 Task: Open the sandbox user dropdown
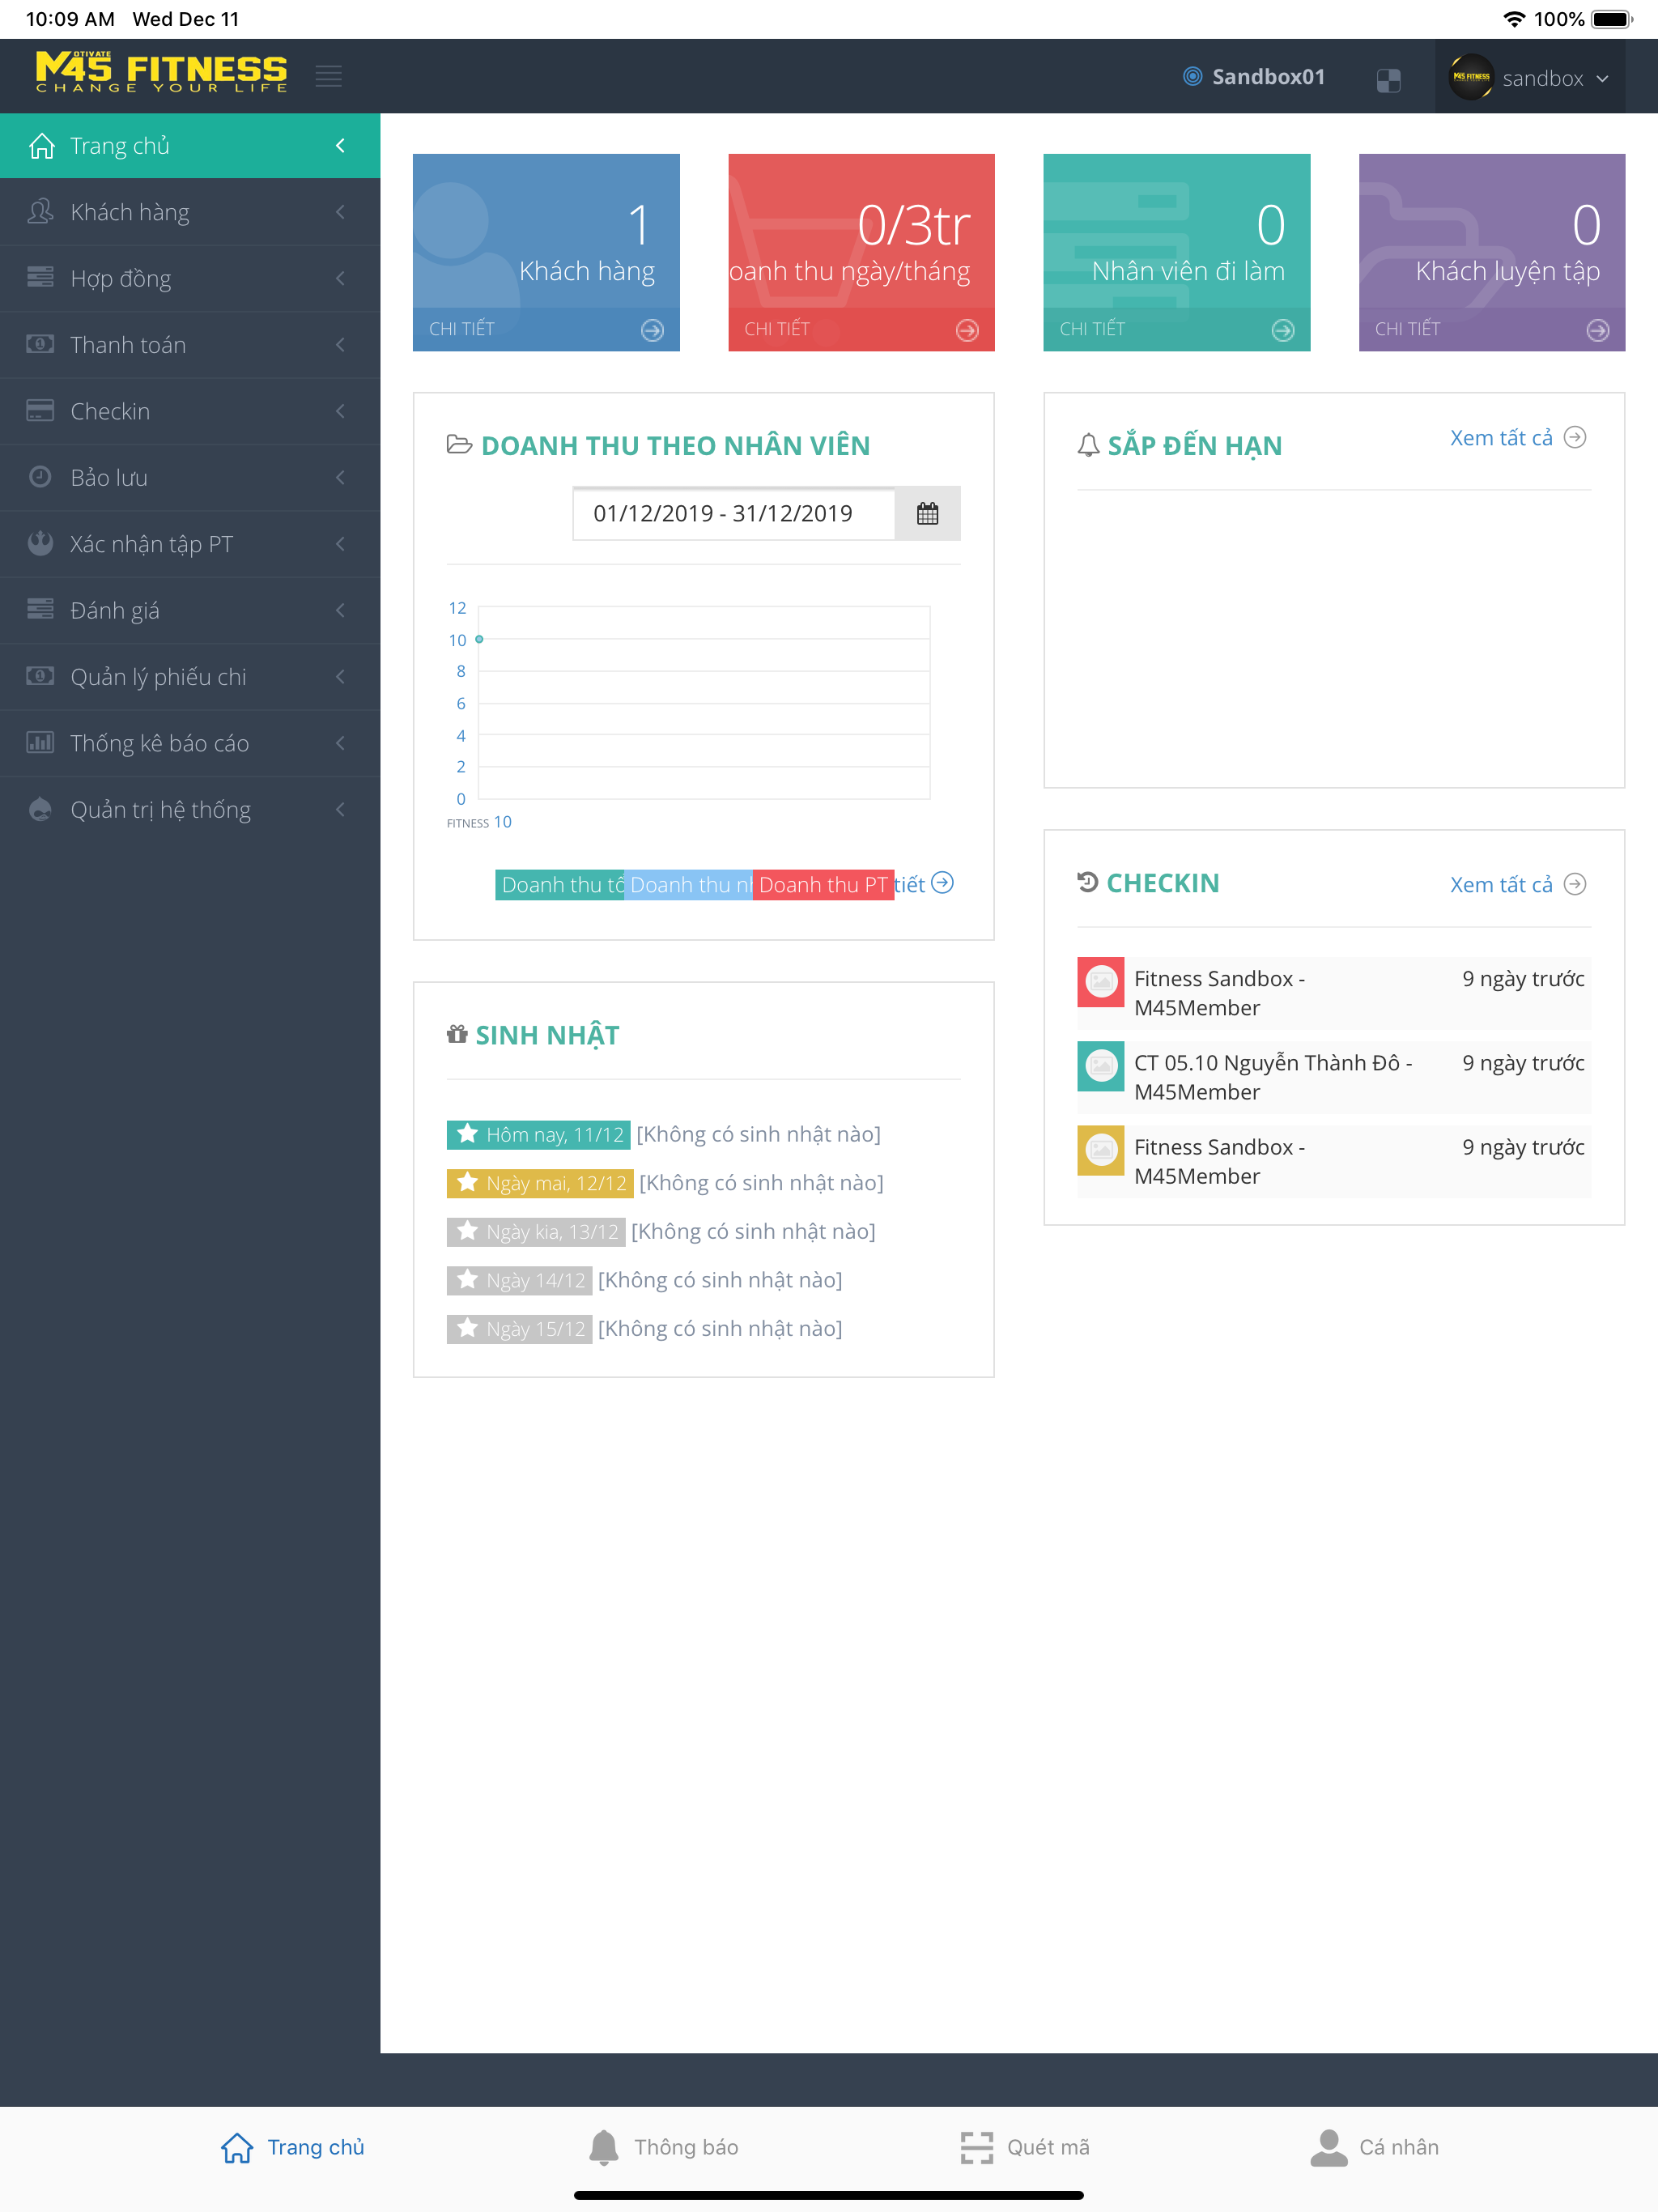[1530, 77]
